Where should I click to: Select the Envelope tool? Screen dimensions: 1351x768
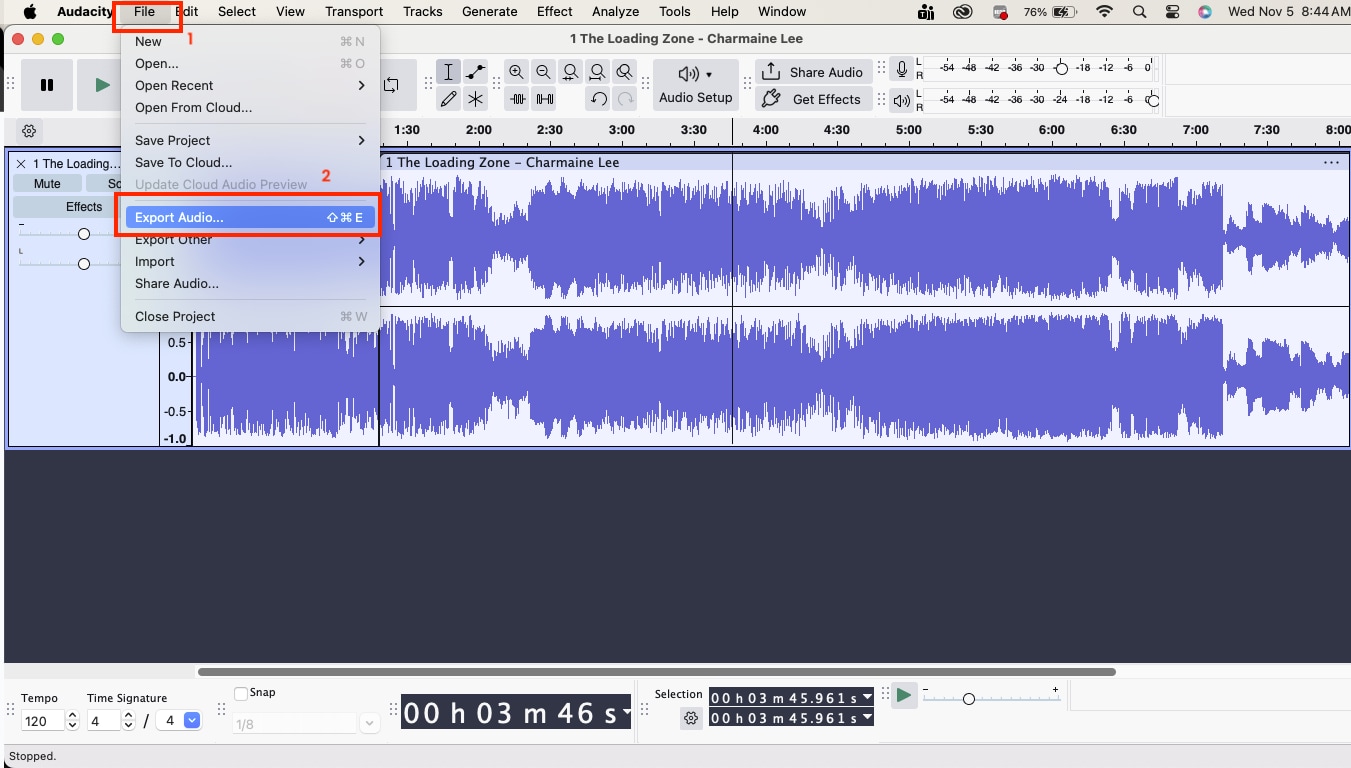pyautogui.click(x=475, y=71)
